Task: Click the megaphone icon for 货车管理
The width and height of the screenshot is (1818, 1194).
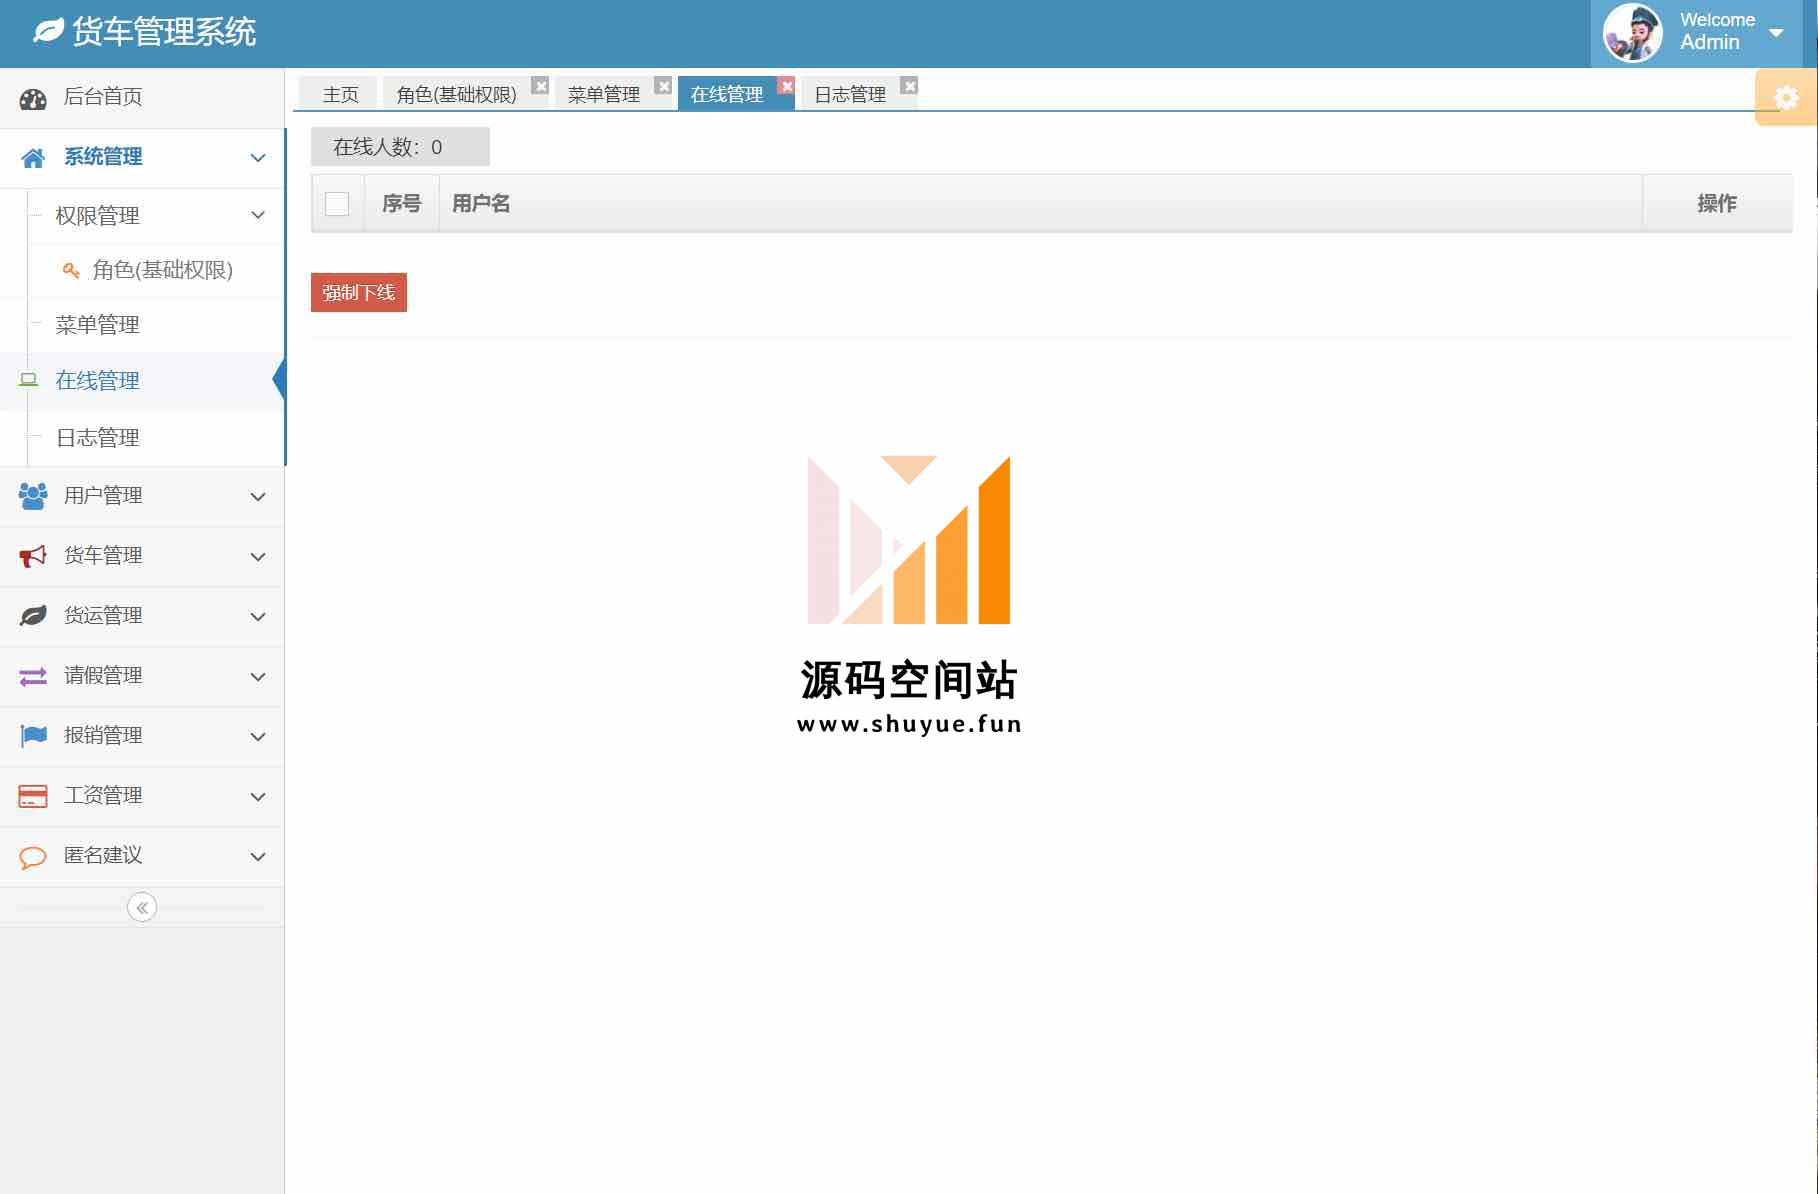Action: point(33,556)
